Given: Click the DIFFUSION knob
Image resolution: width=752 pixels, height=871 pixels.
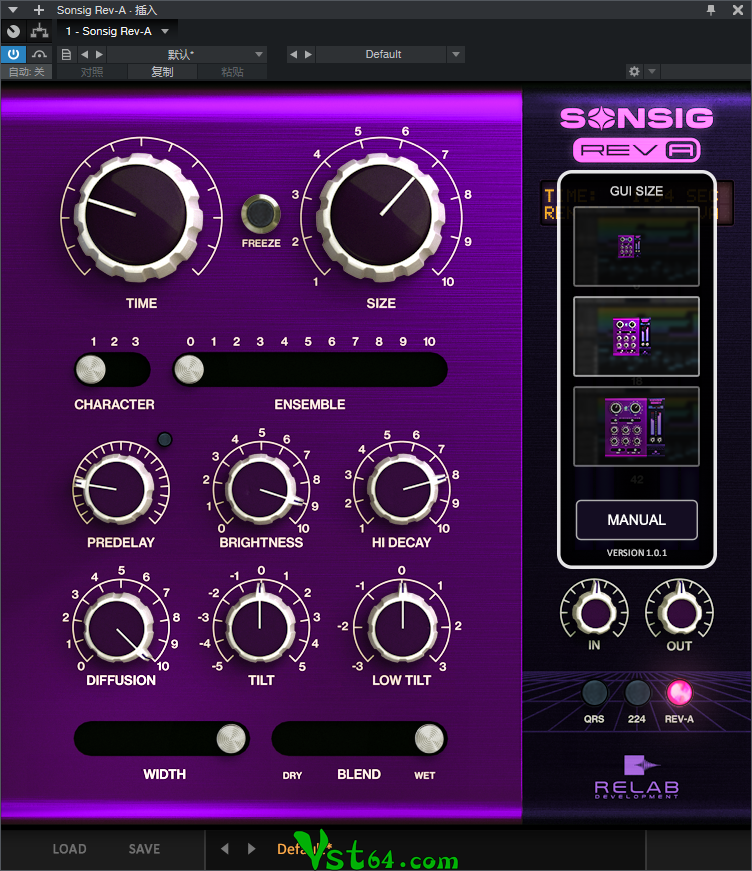Looking at the screenshot, I should pyautogui.click(x=117, y=628).
